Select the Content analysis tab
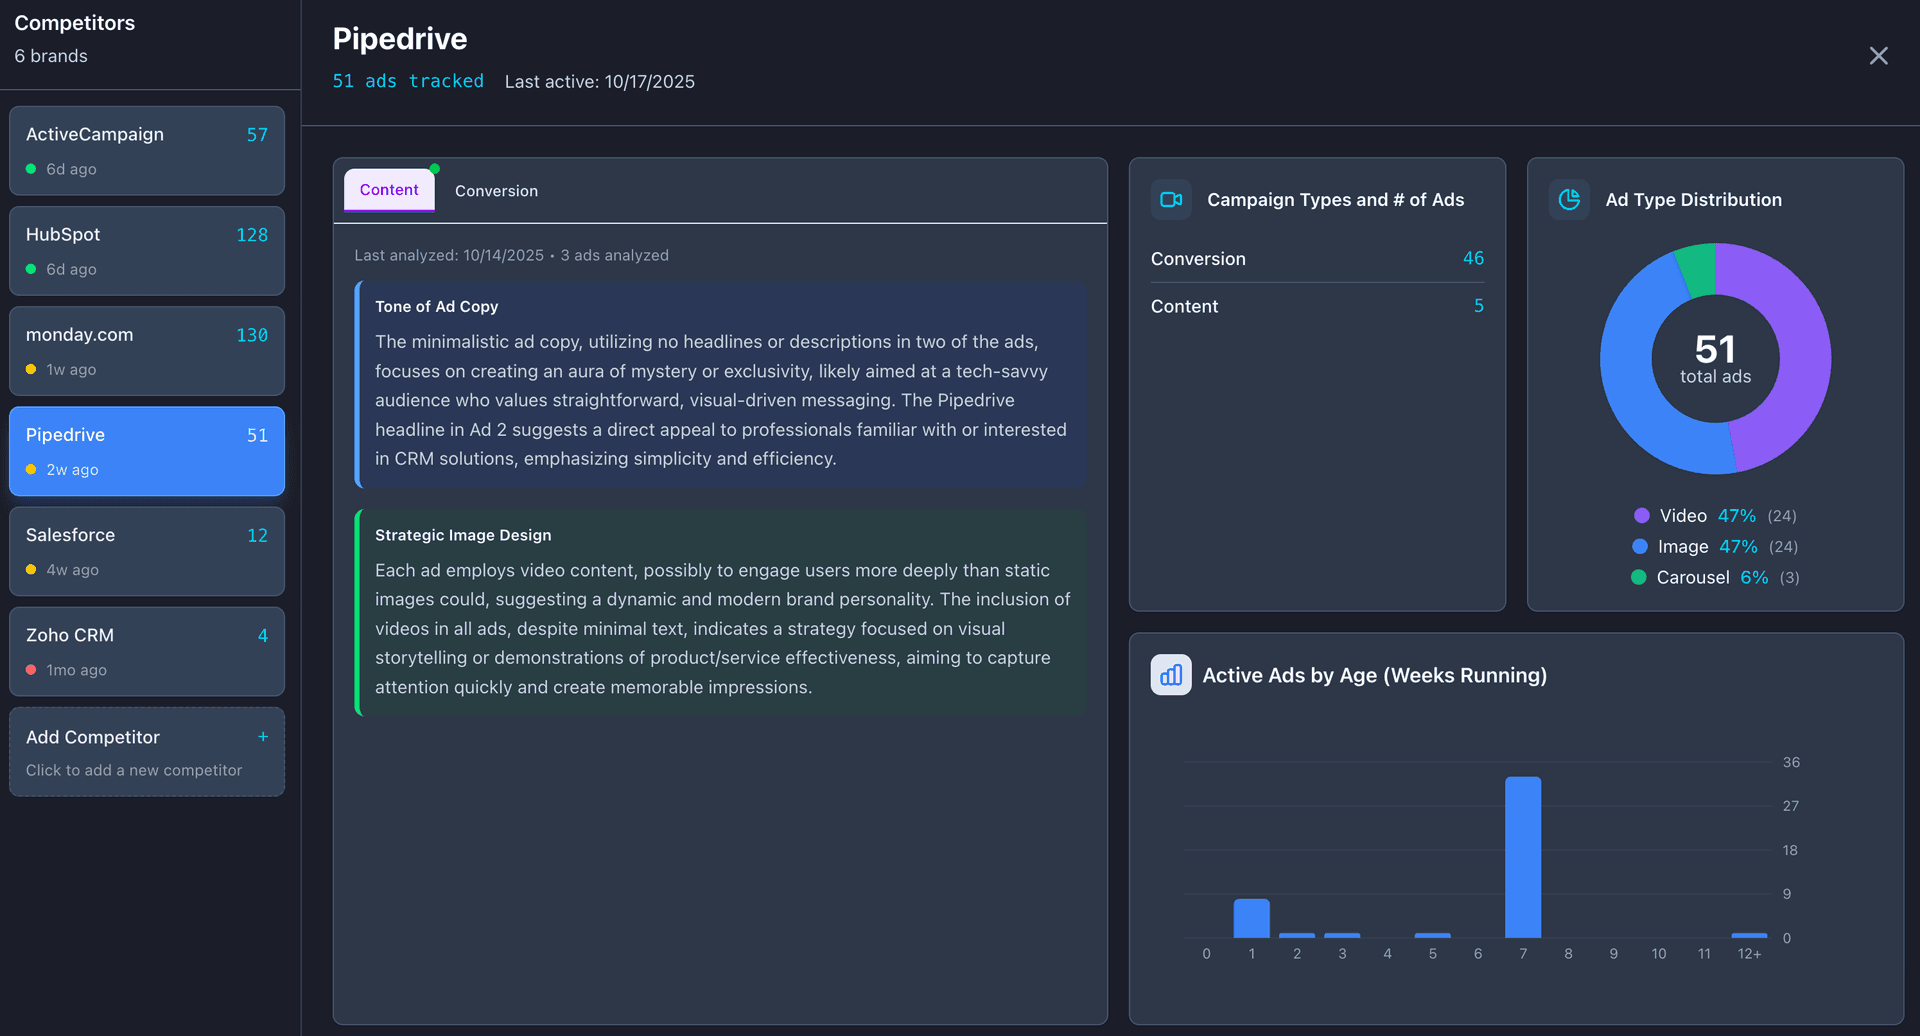Viewport: 1920px width, 1036px height. [389, 190]
